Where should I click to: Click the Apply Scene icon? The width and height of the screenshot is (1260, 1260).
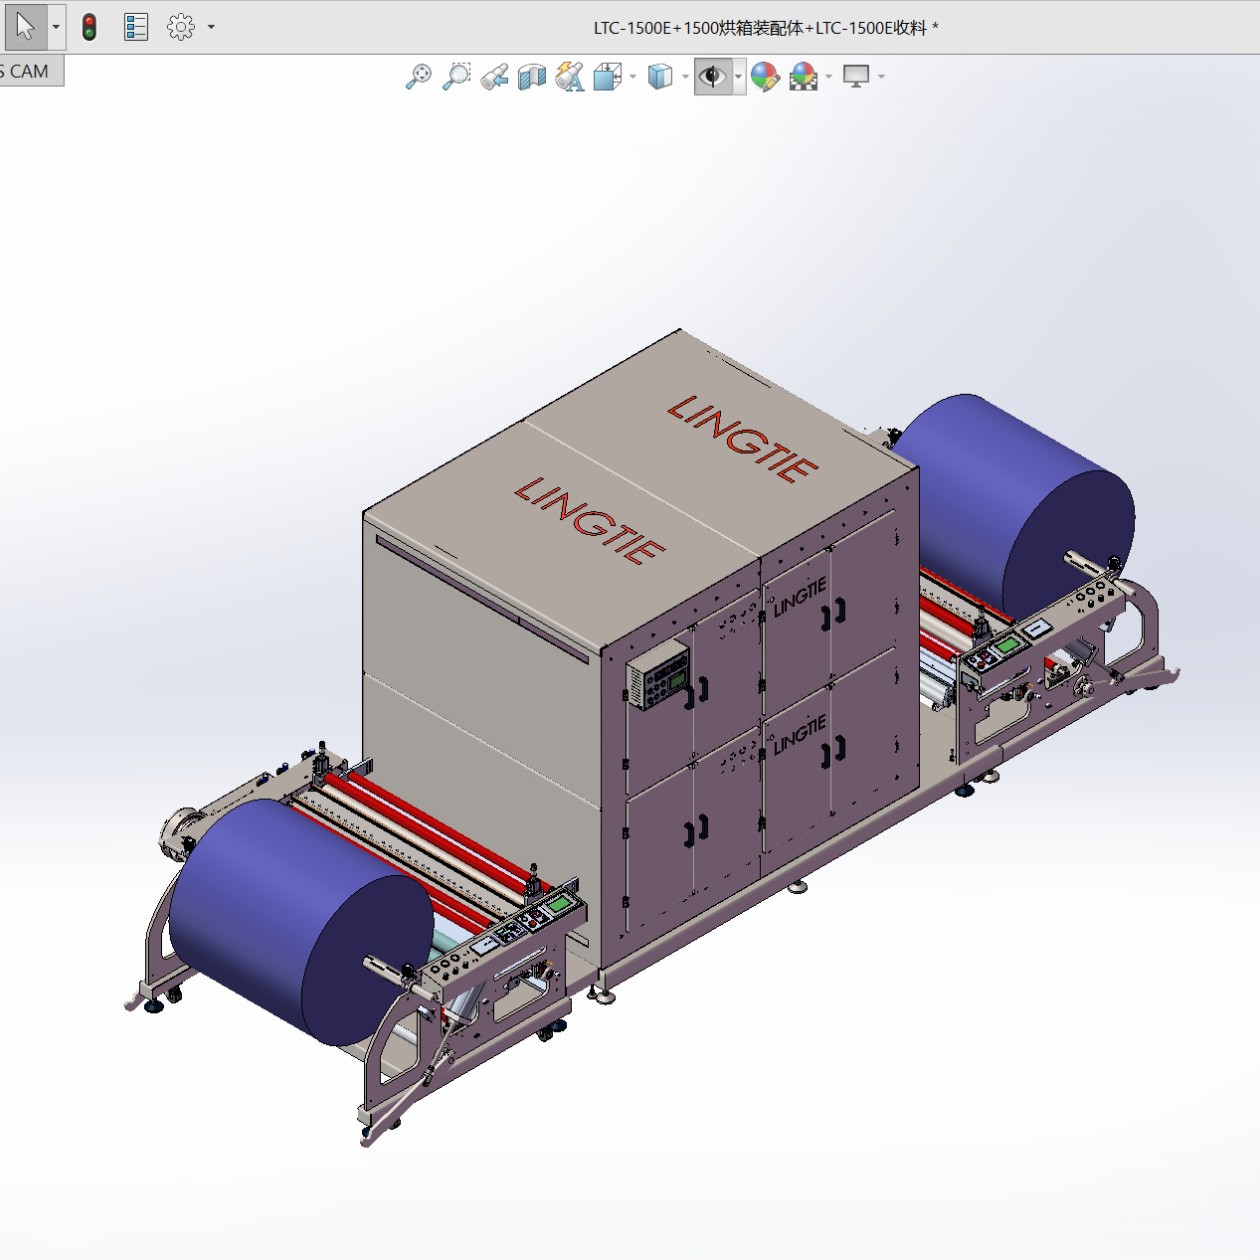click(x=803, y=76)
